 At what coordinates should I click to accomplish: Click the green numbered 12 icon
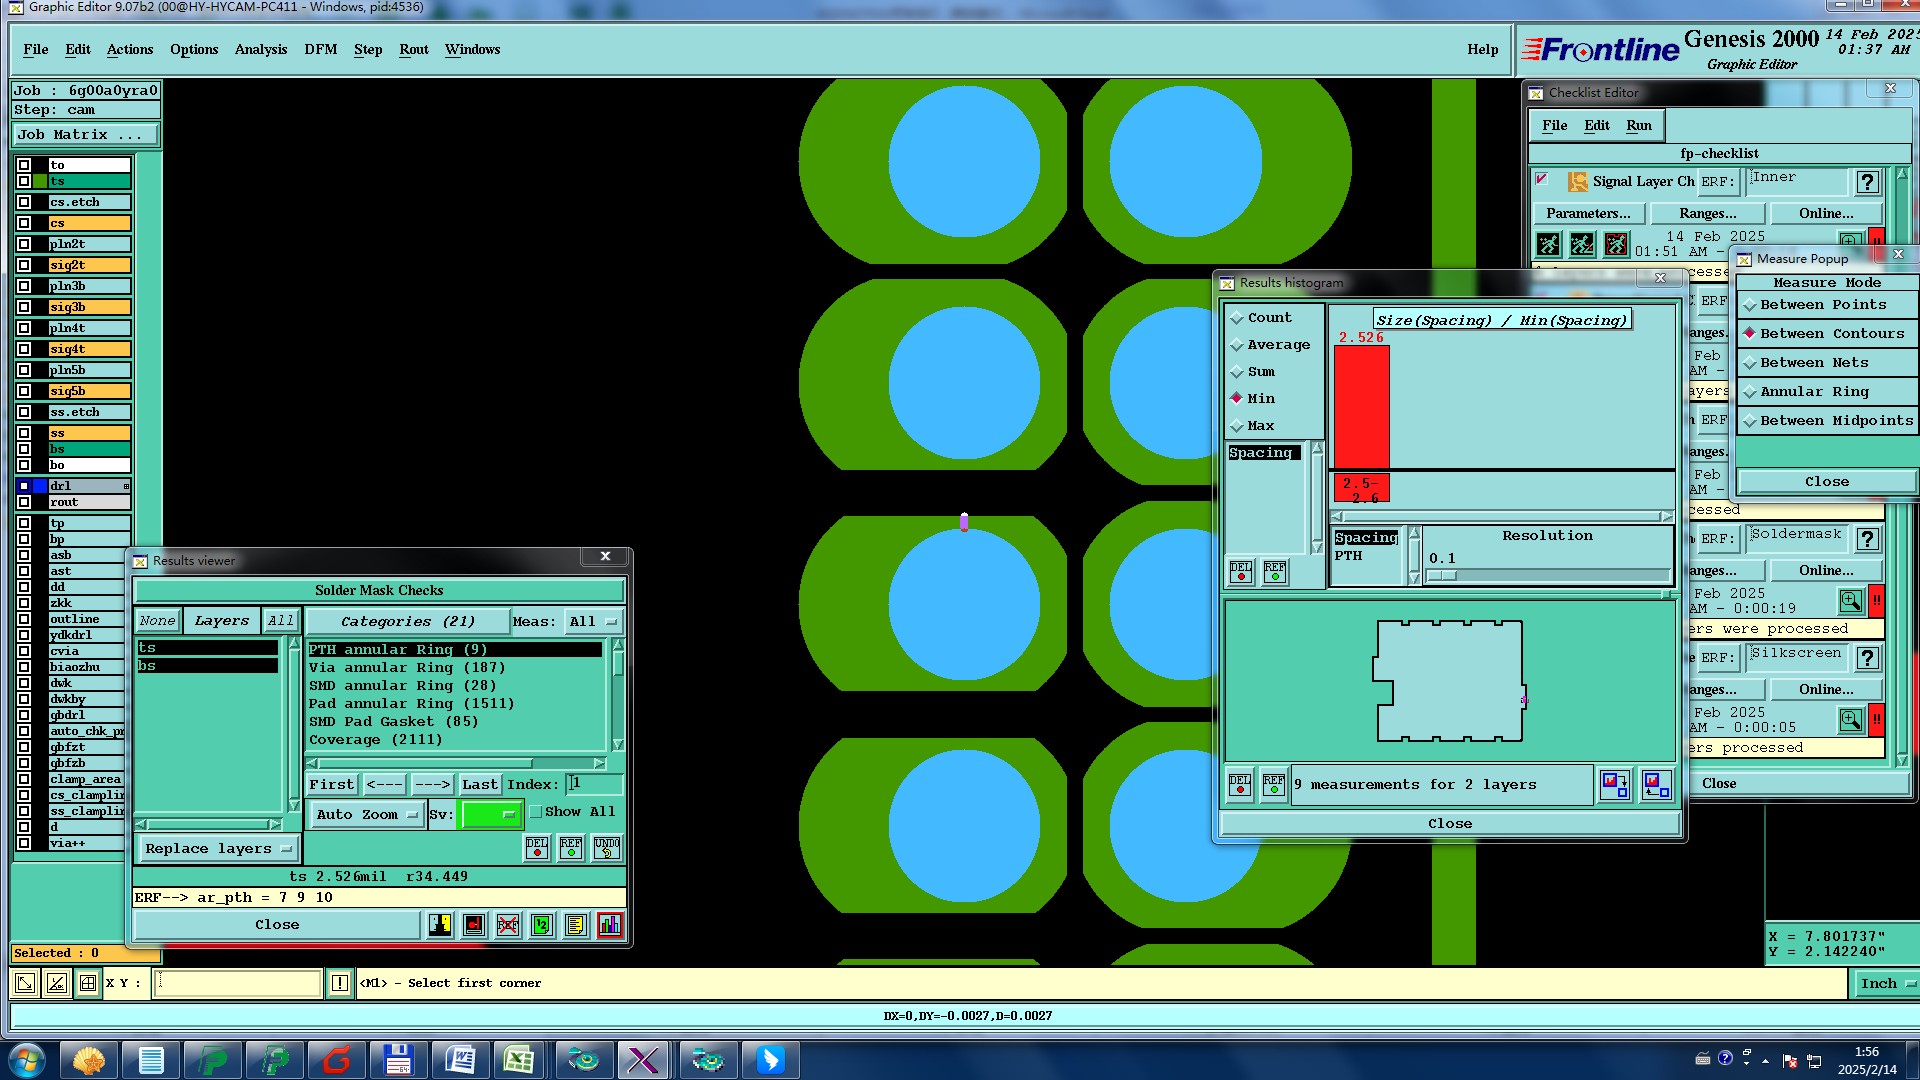pyautogui.click(x=541, y=925)
